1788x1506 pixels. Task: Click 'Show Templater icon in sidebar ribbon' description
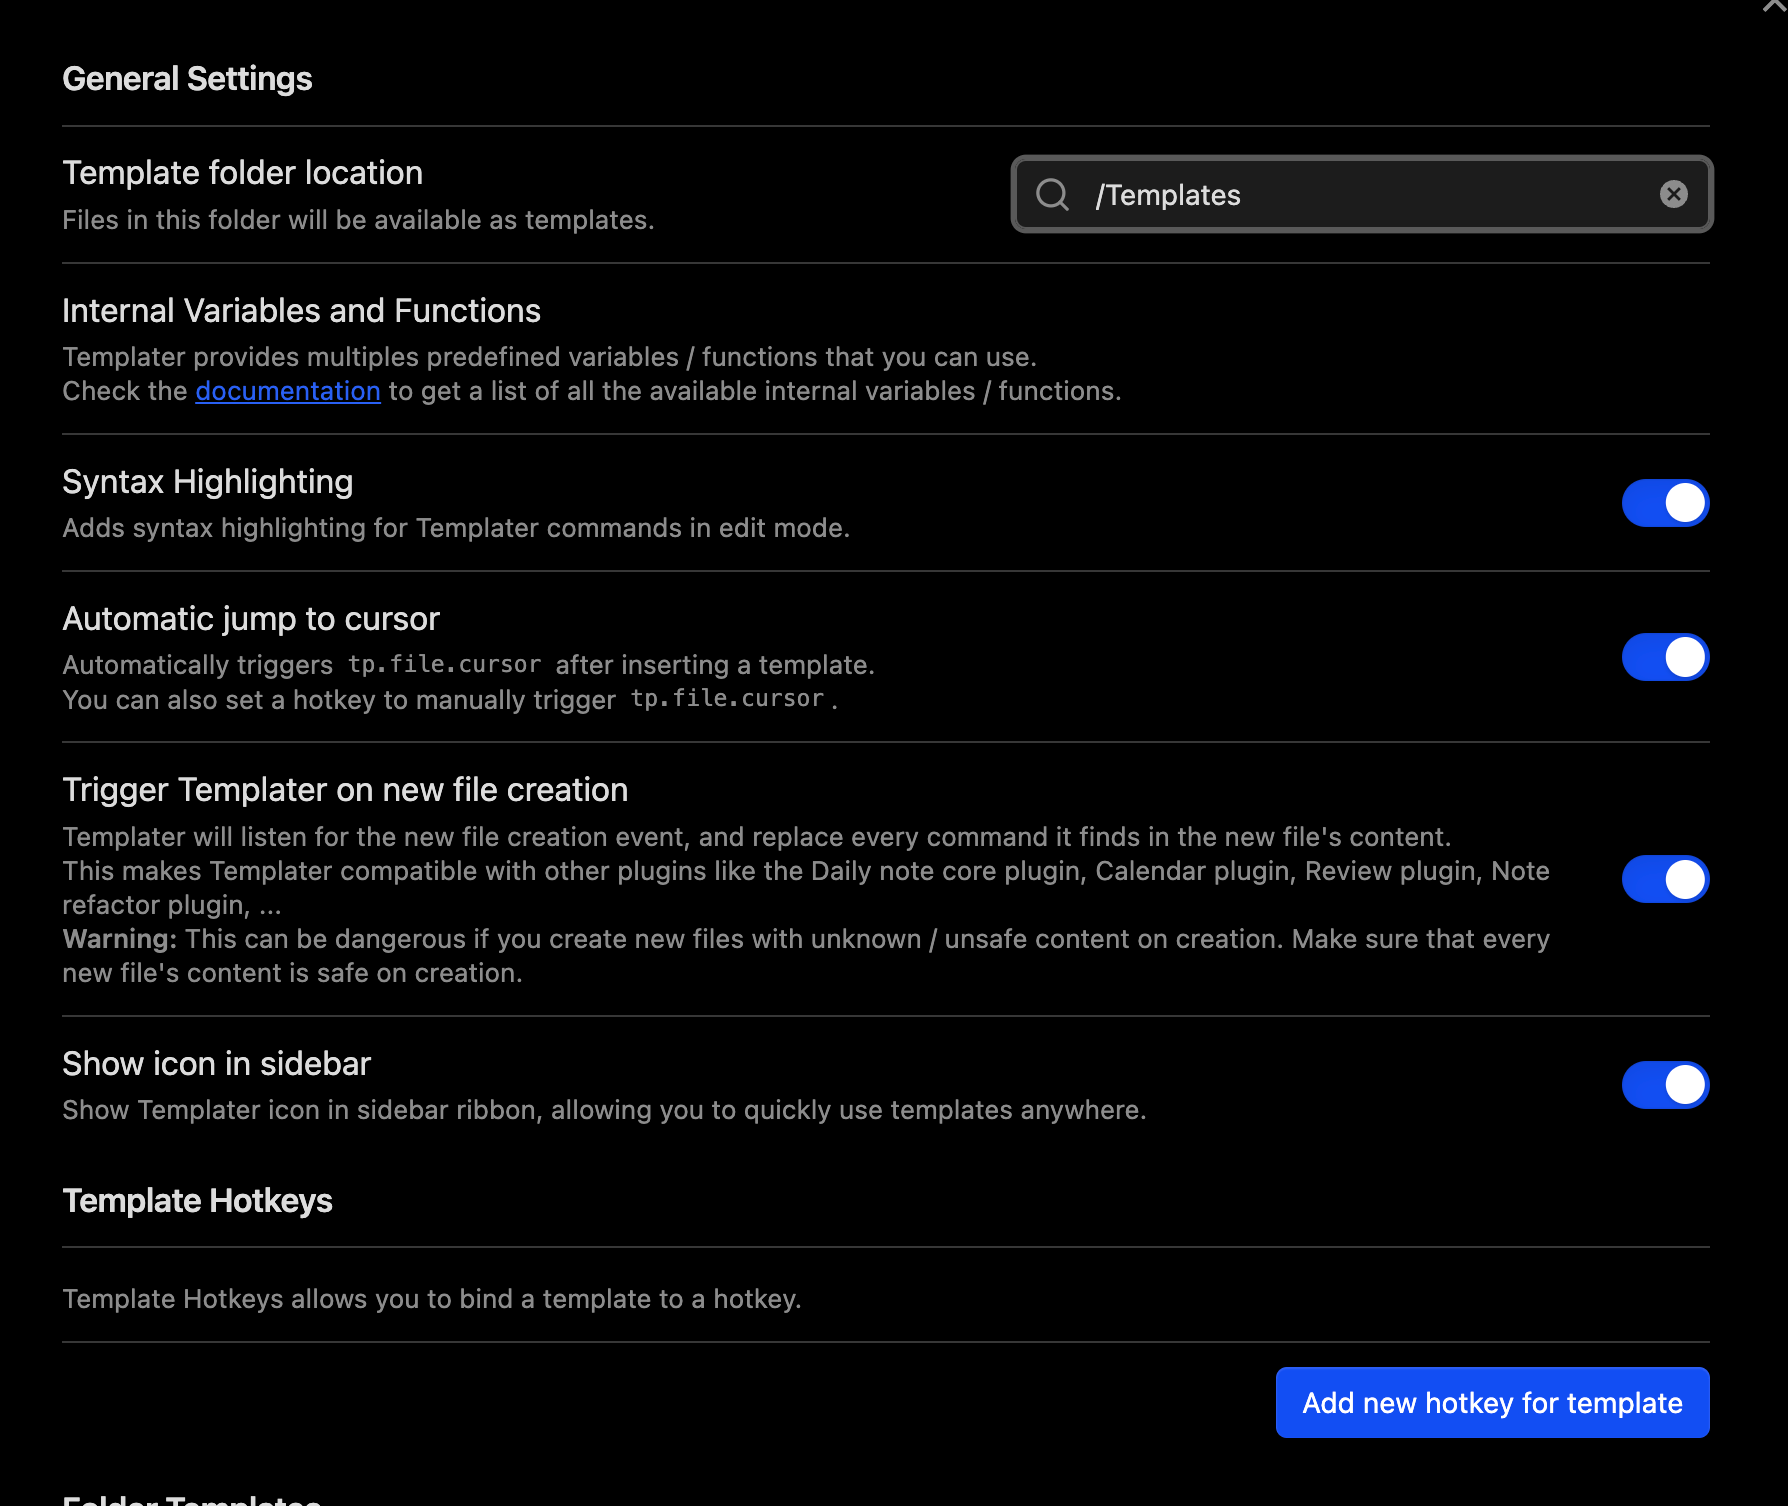point(604,1110)
